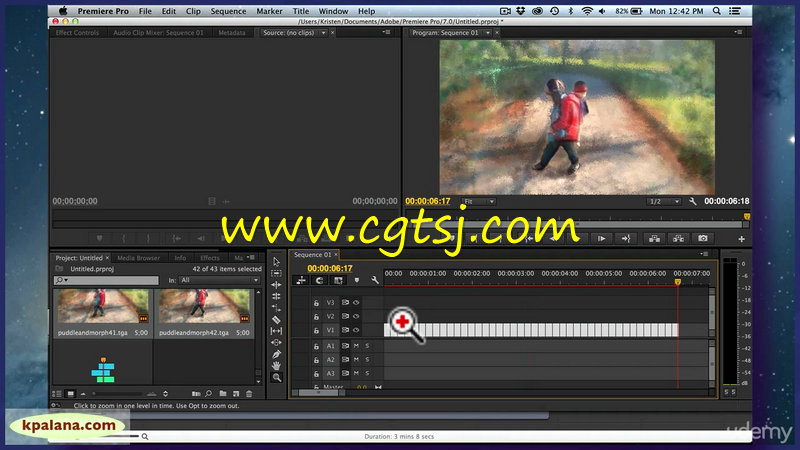The height and width of the screenshot is (450, 800).
Task: Switch to Effect Controls tab
Action: tap(77, 33)
